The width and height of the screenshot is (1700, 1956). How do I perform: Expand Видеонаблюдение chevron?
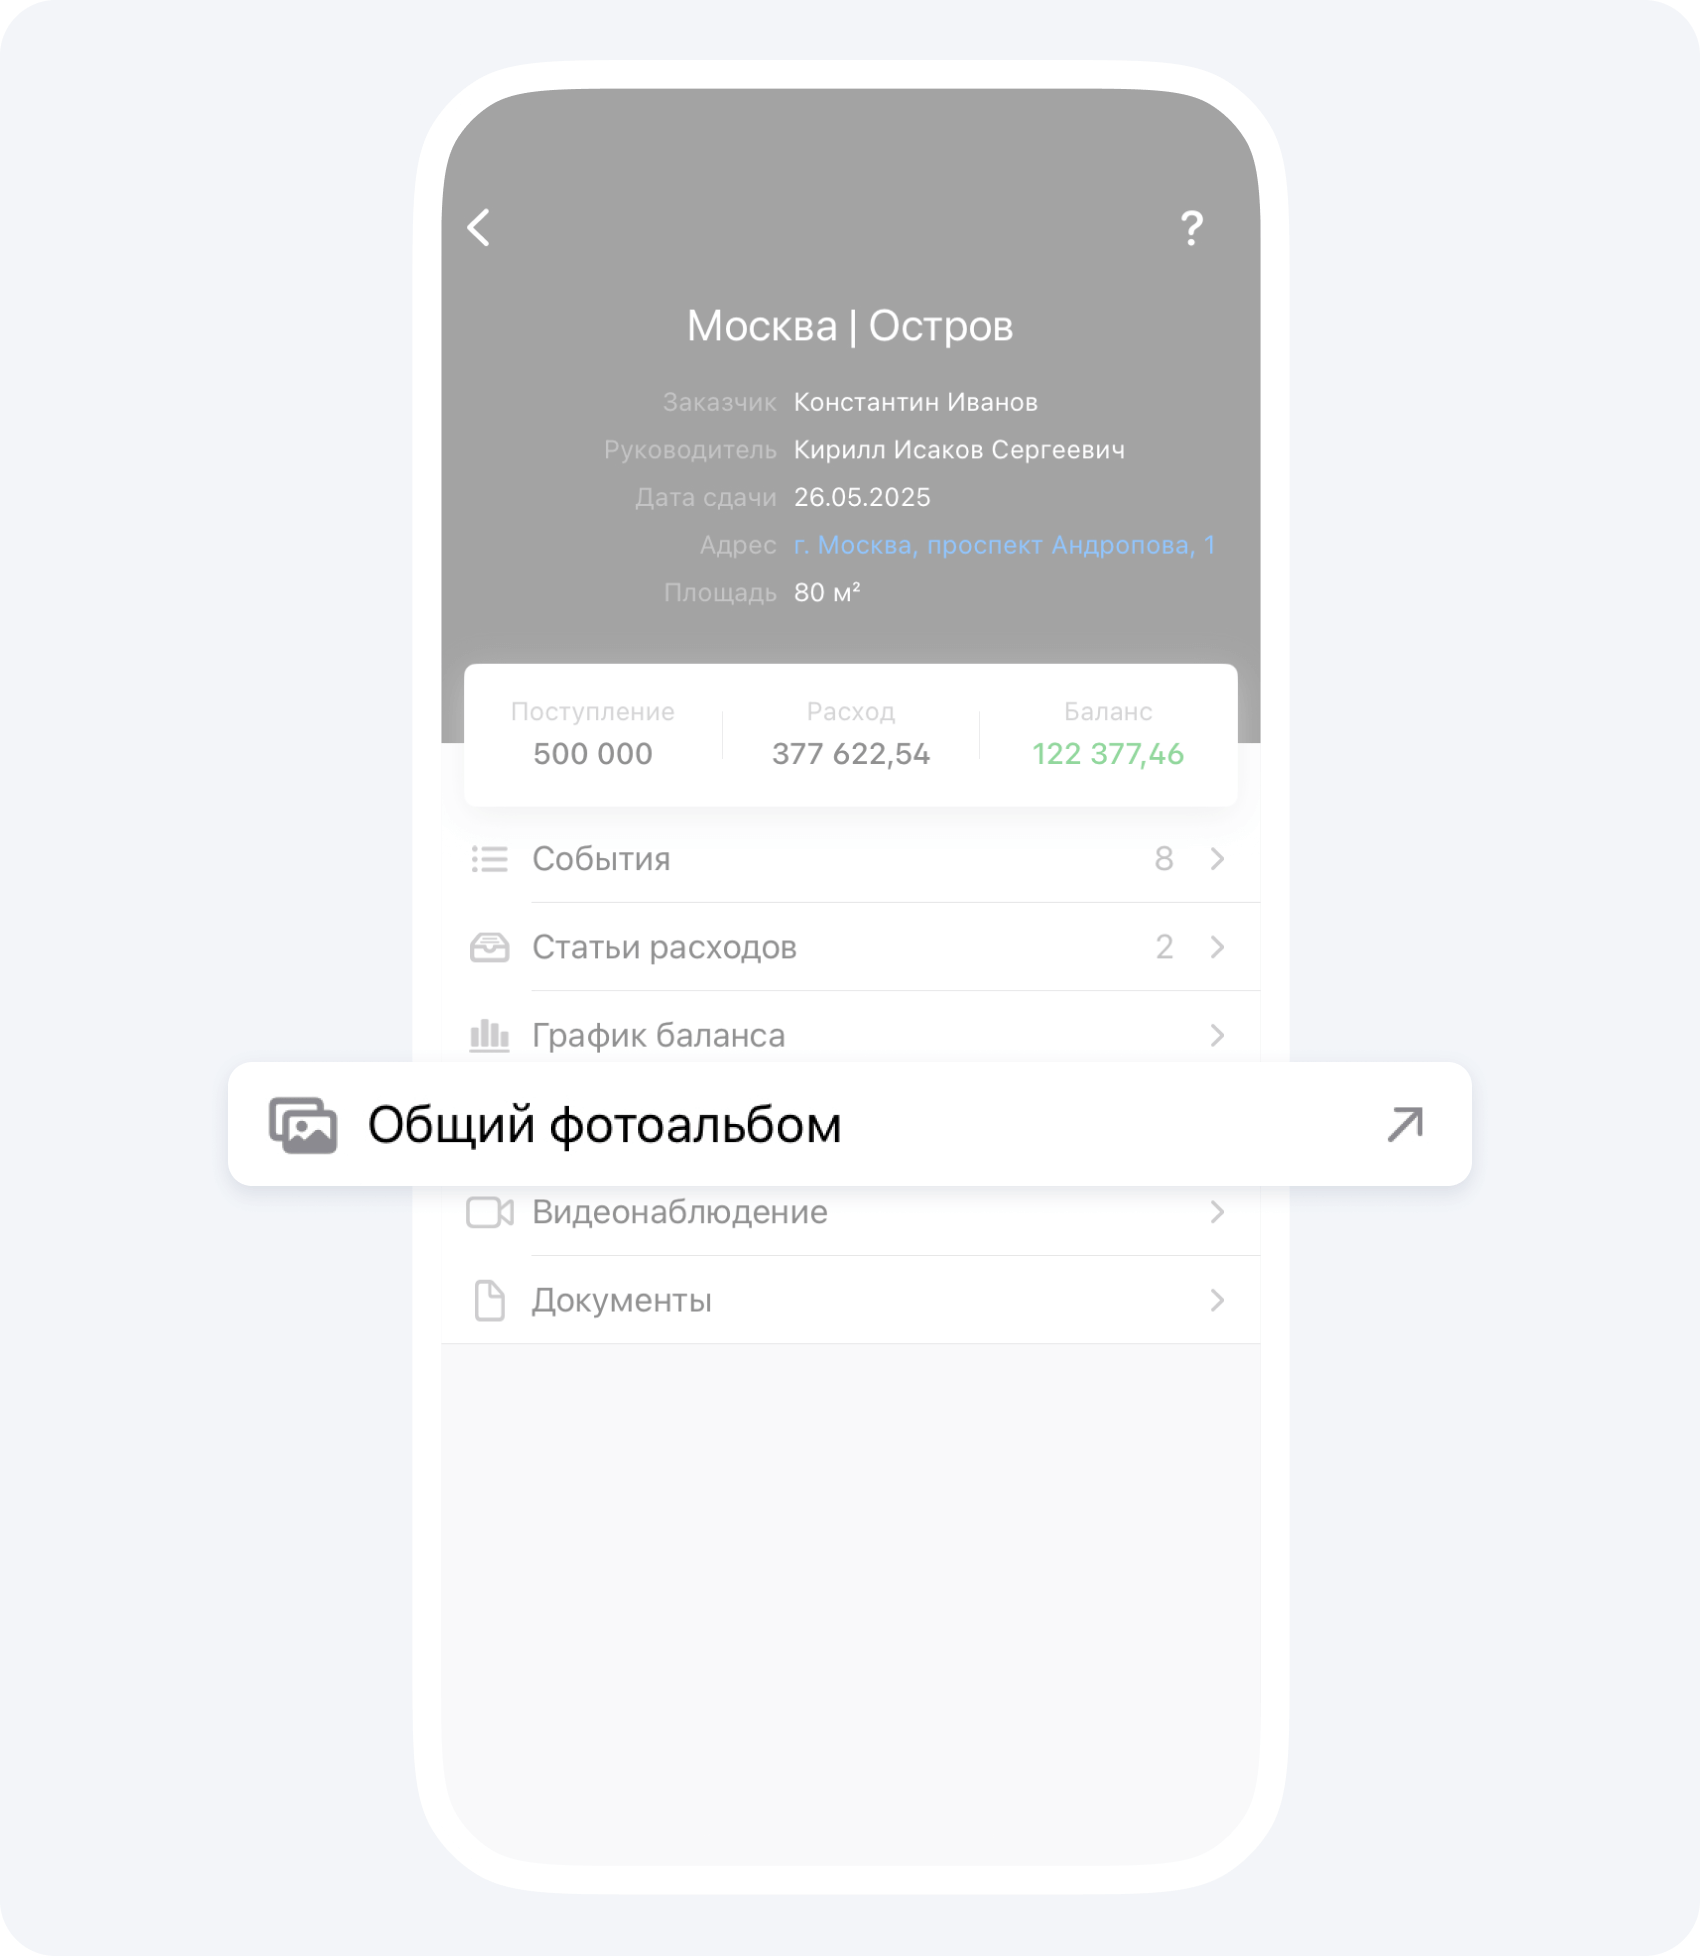[x=1217, y=1212]
